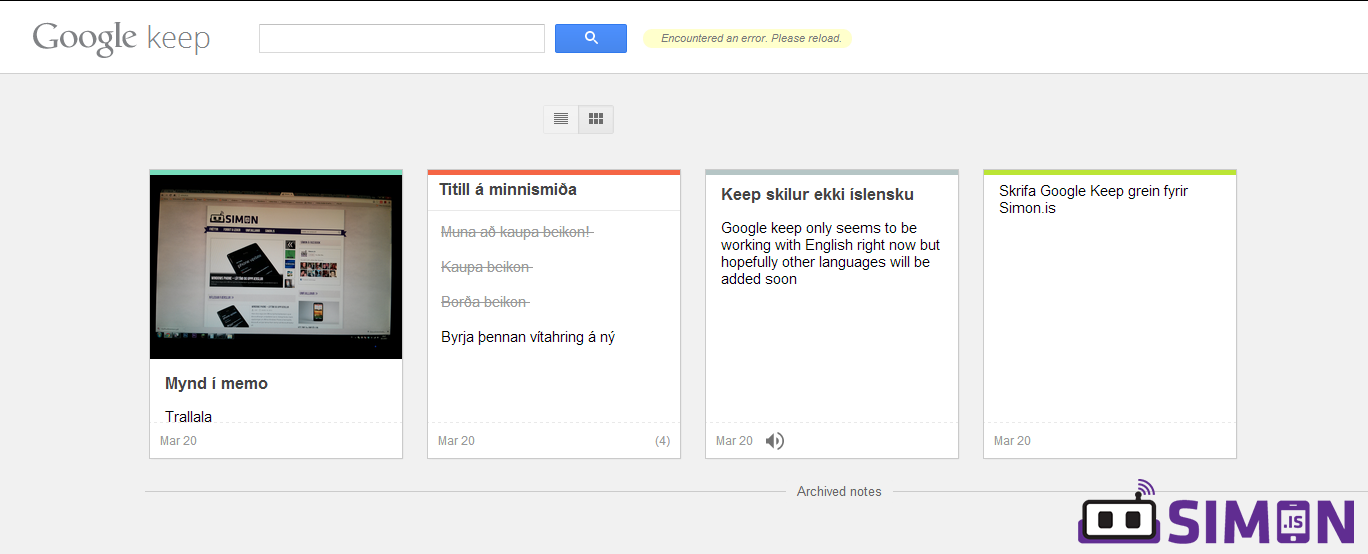Click Mar 20 date on Titill á minnismiða note
Screen dimensions: 1368x554
pos(456,441)
